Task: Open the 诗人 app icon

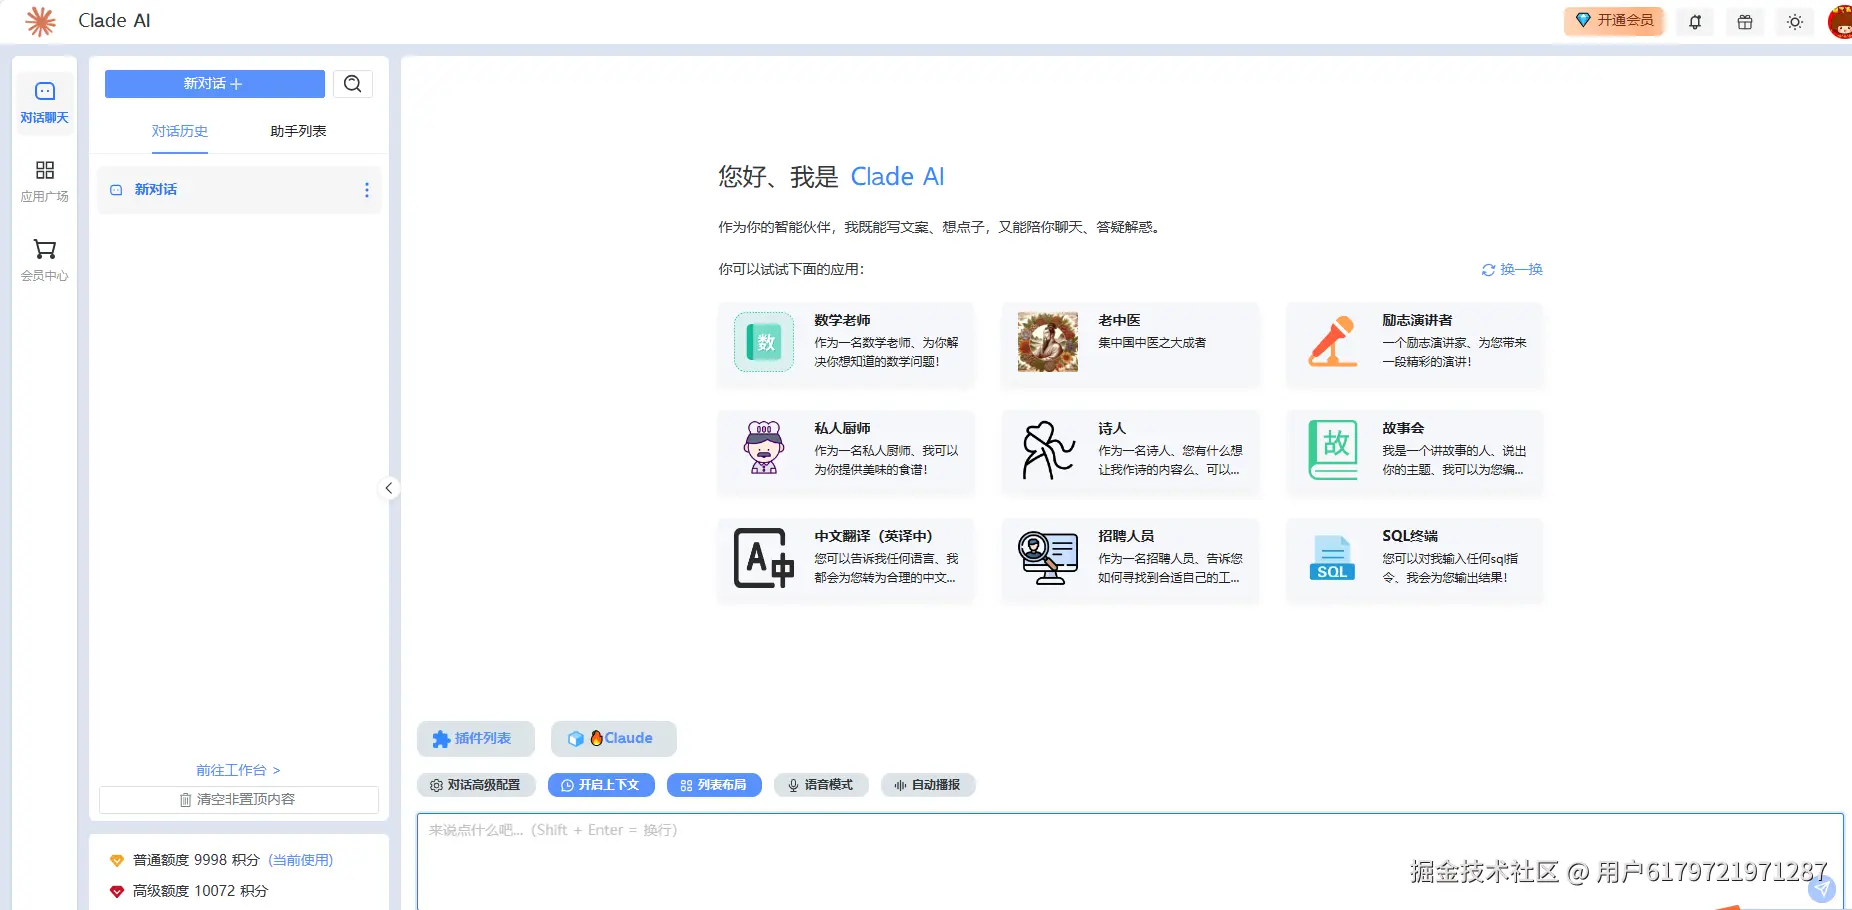Action: [x=1048, y=449]
